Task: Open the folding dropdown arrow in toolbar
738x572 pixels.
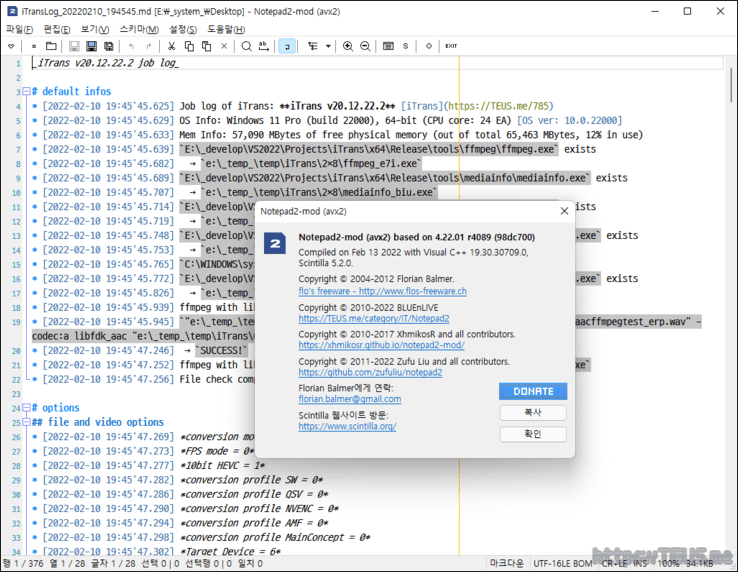Action: [x=328, y=46]
